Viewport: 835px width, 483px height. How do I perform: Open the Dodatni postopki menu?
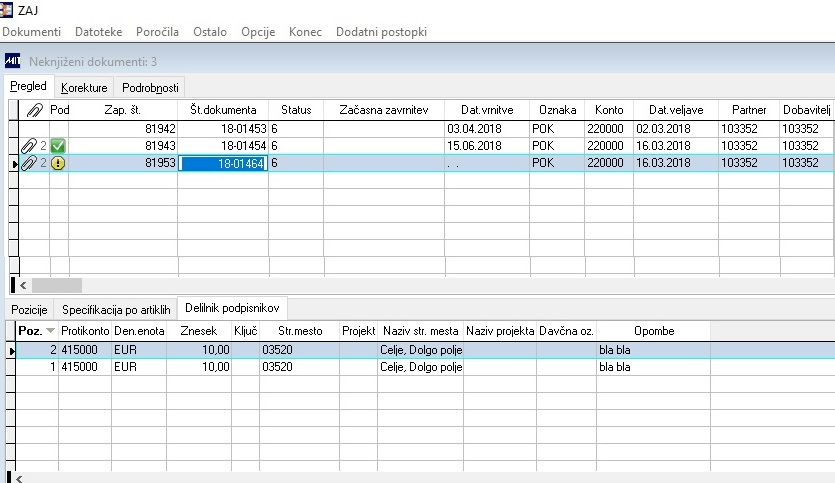381,32
